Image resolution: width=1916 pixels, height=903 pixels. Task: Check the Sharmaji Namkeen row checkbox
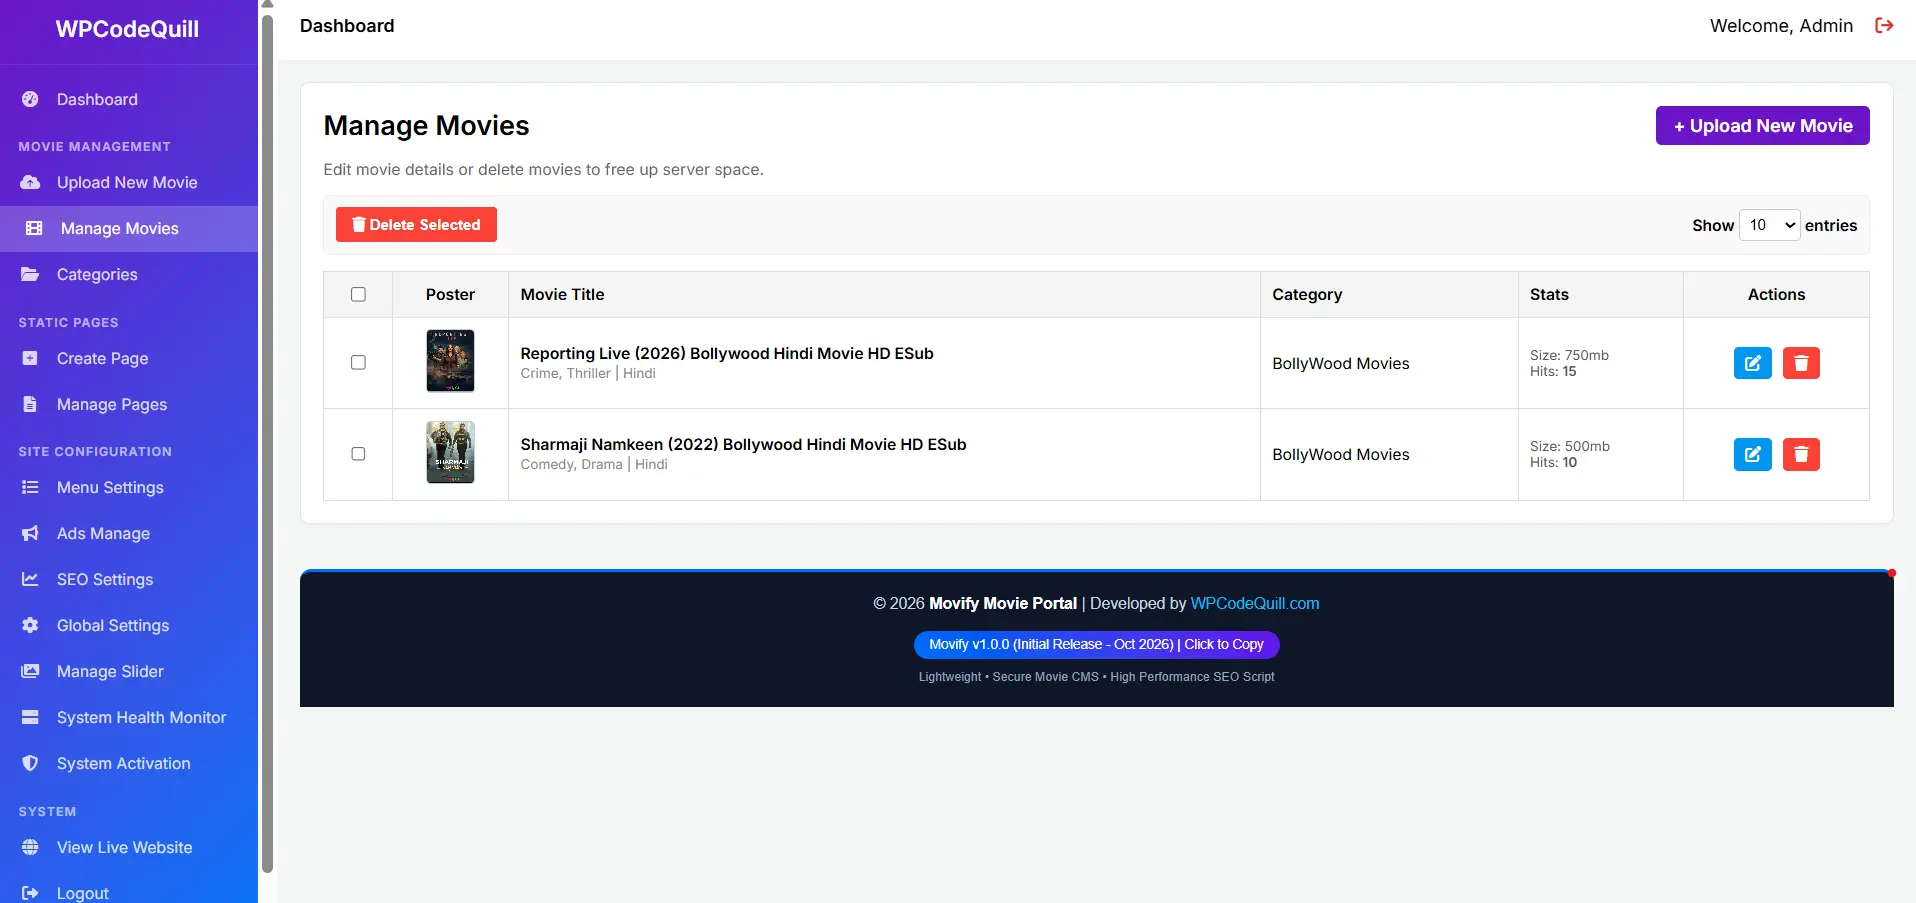click(x=358, y=453)
